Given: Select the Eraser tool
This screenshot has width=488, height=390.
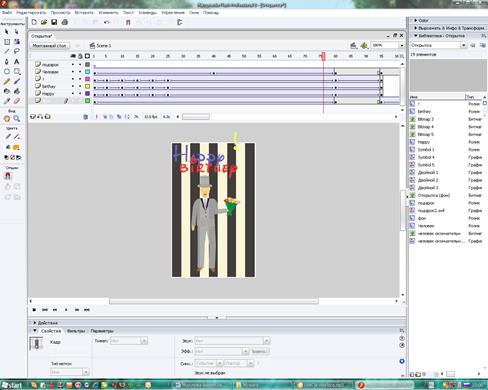Looking at the screenshot, I should click(17, 101).
